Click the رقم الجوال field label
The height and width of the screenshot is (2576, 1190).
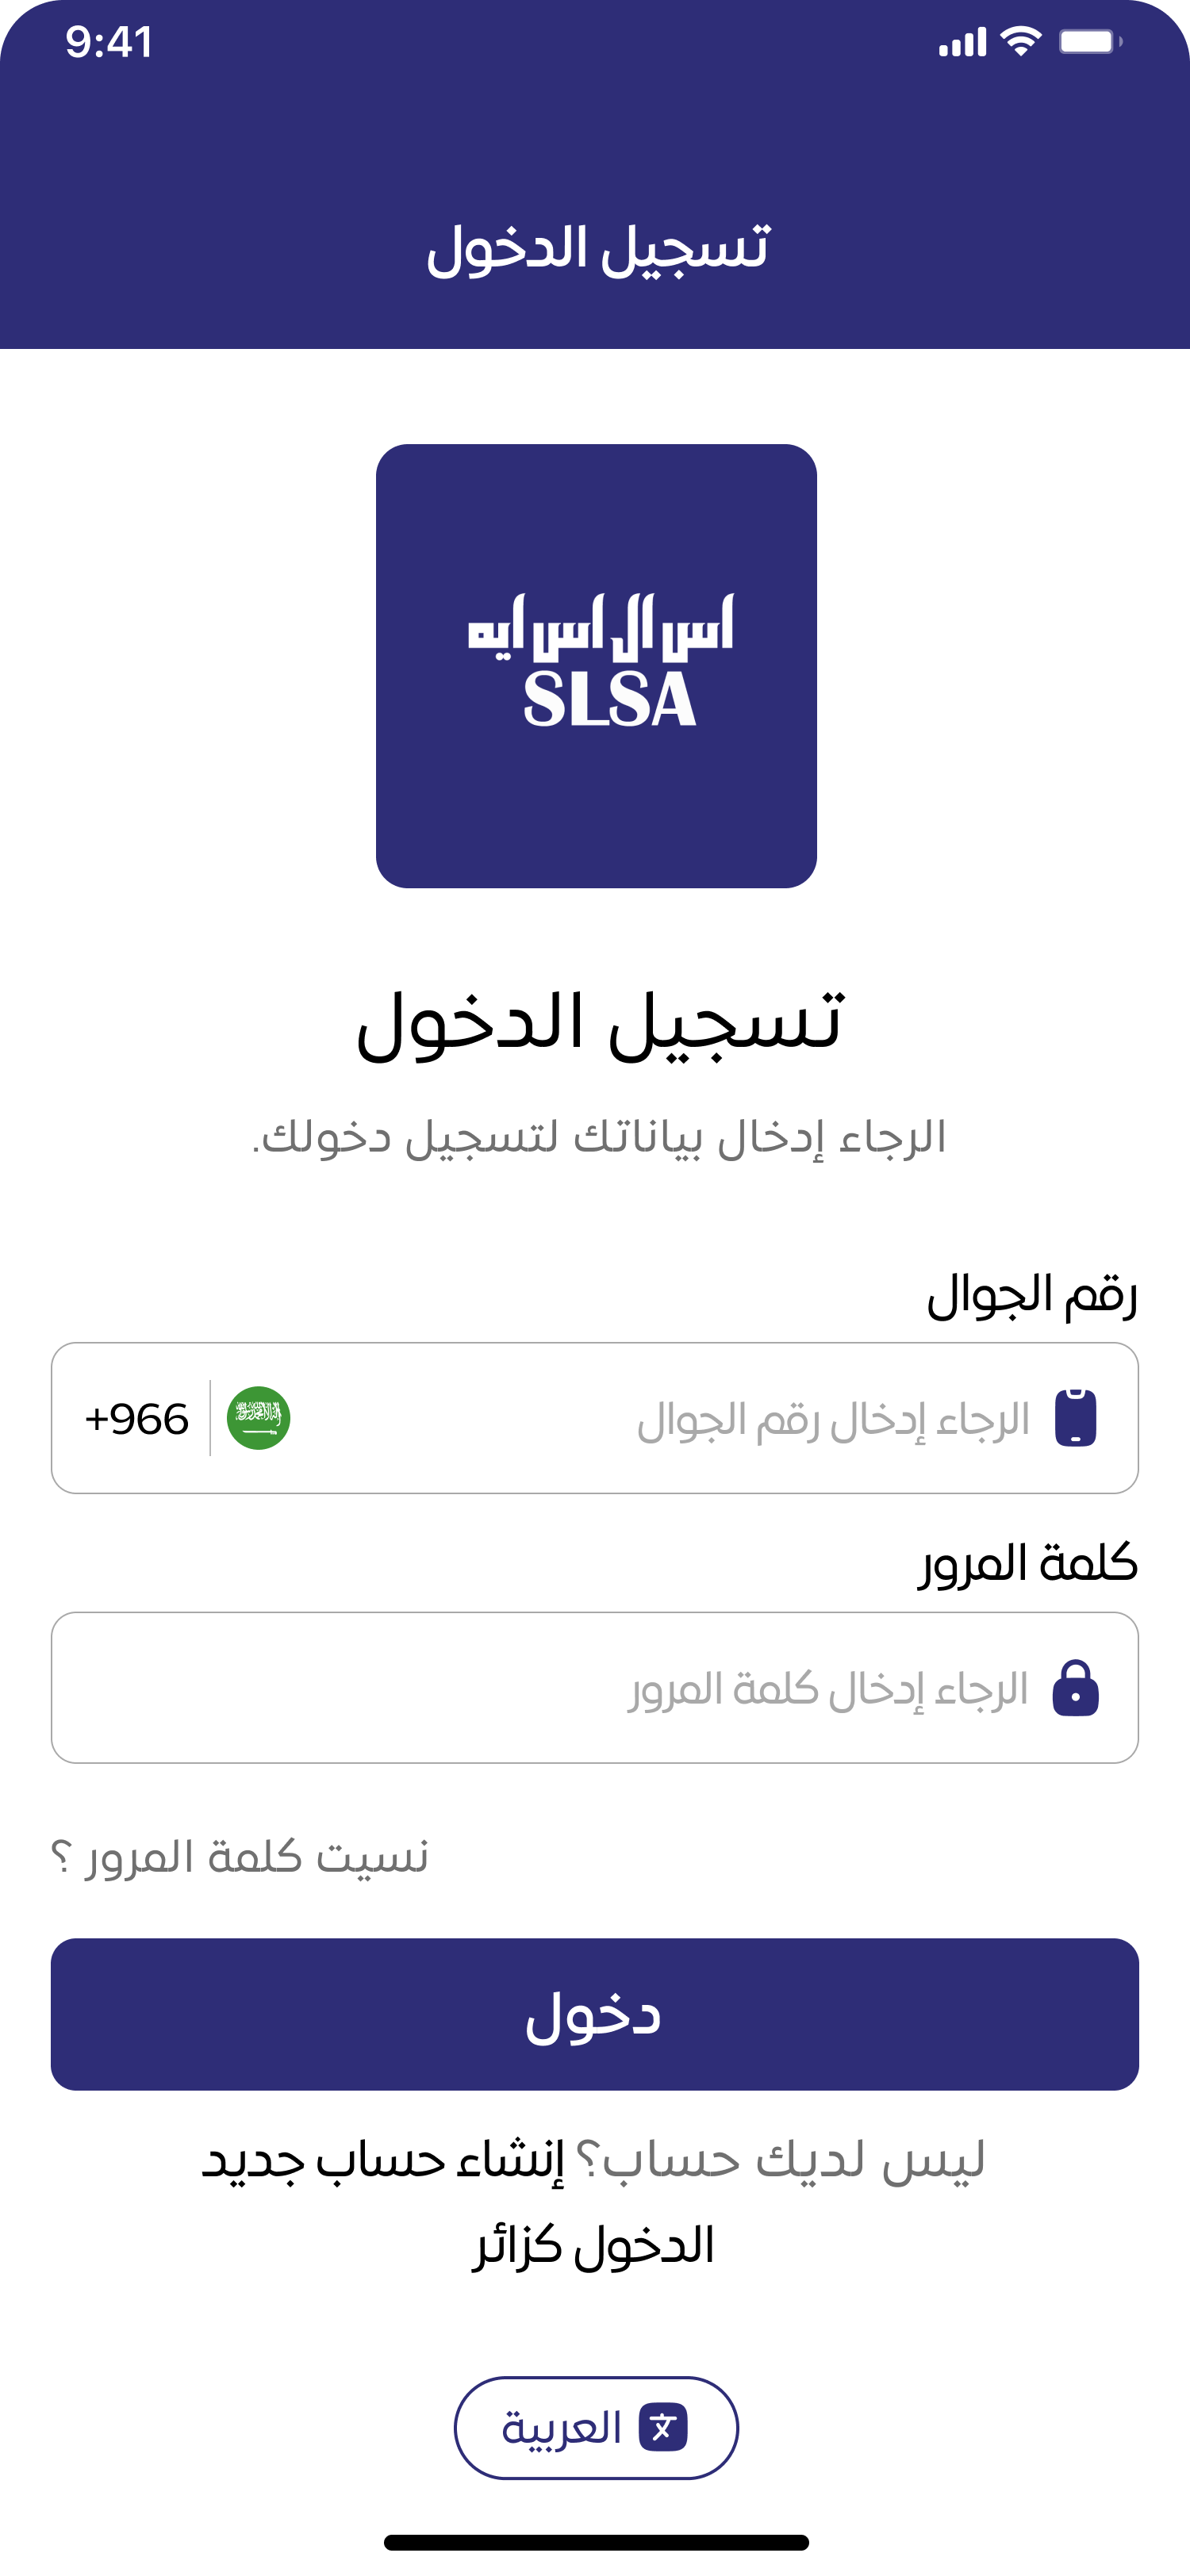[1032, 1296]
